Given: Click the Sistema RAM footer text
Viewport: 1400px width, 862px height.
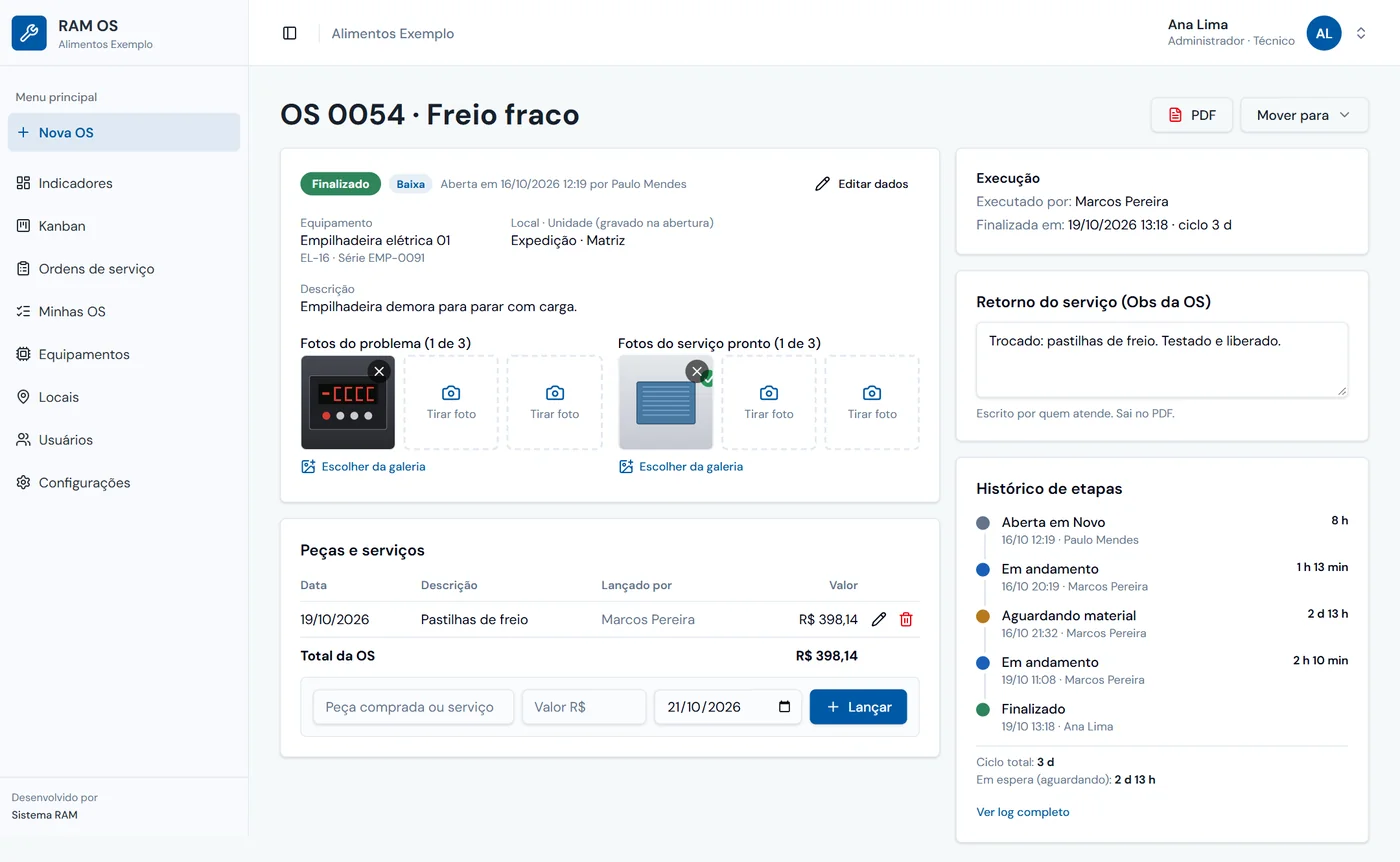Looking at the screenshot, I should (44, 815).
